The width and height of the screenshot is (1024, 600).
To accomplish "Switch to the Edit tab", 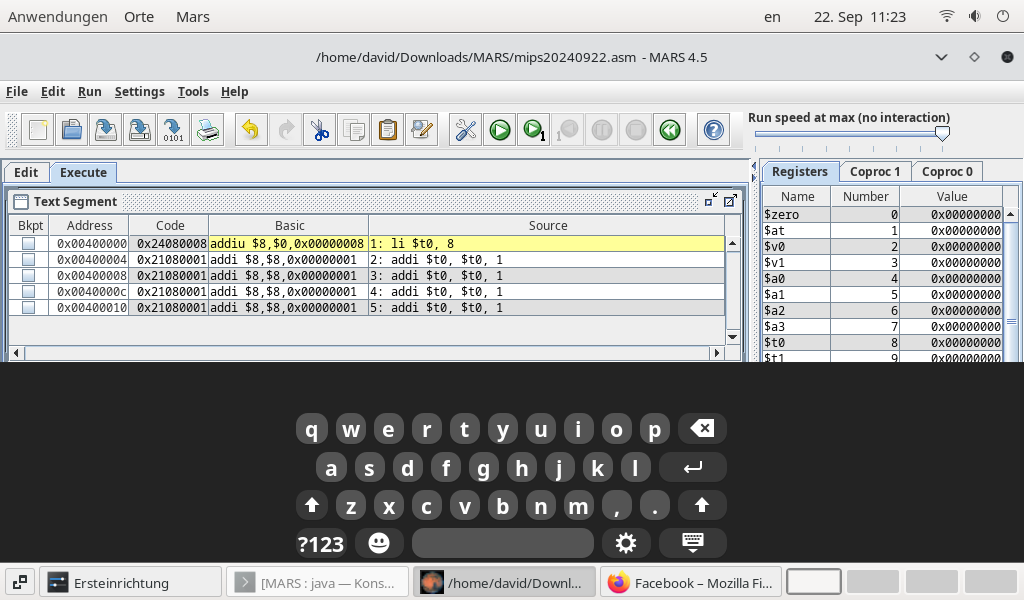I will (25, 172).
